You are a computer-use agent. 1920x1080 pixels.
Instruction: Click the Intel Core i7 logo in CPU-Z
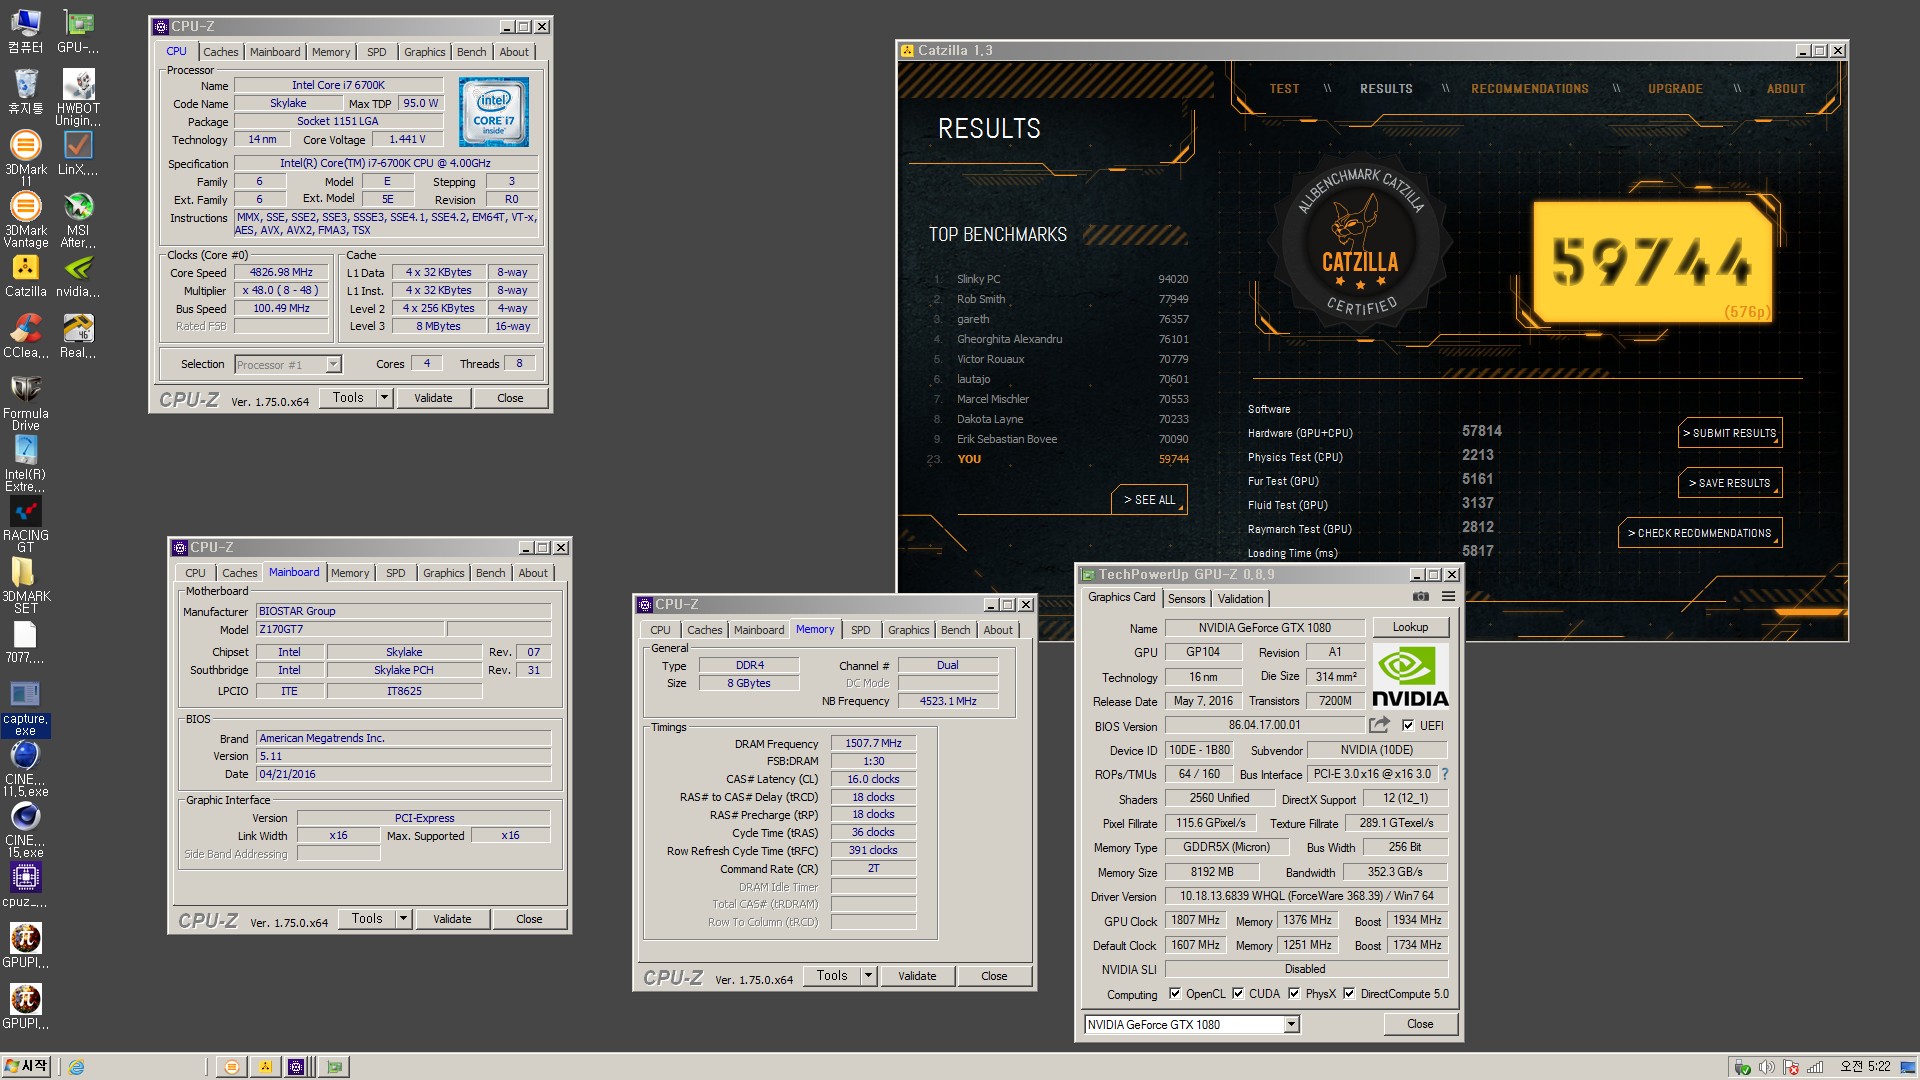pos(494,113)
